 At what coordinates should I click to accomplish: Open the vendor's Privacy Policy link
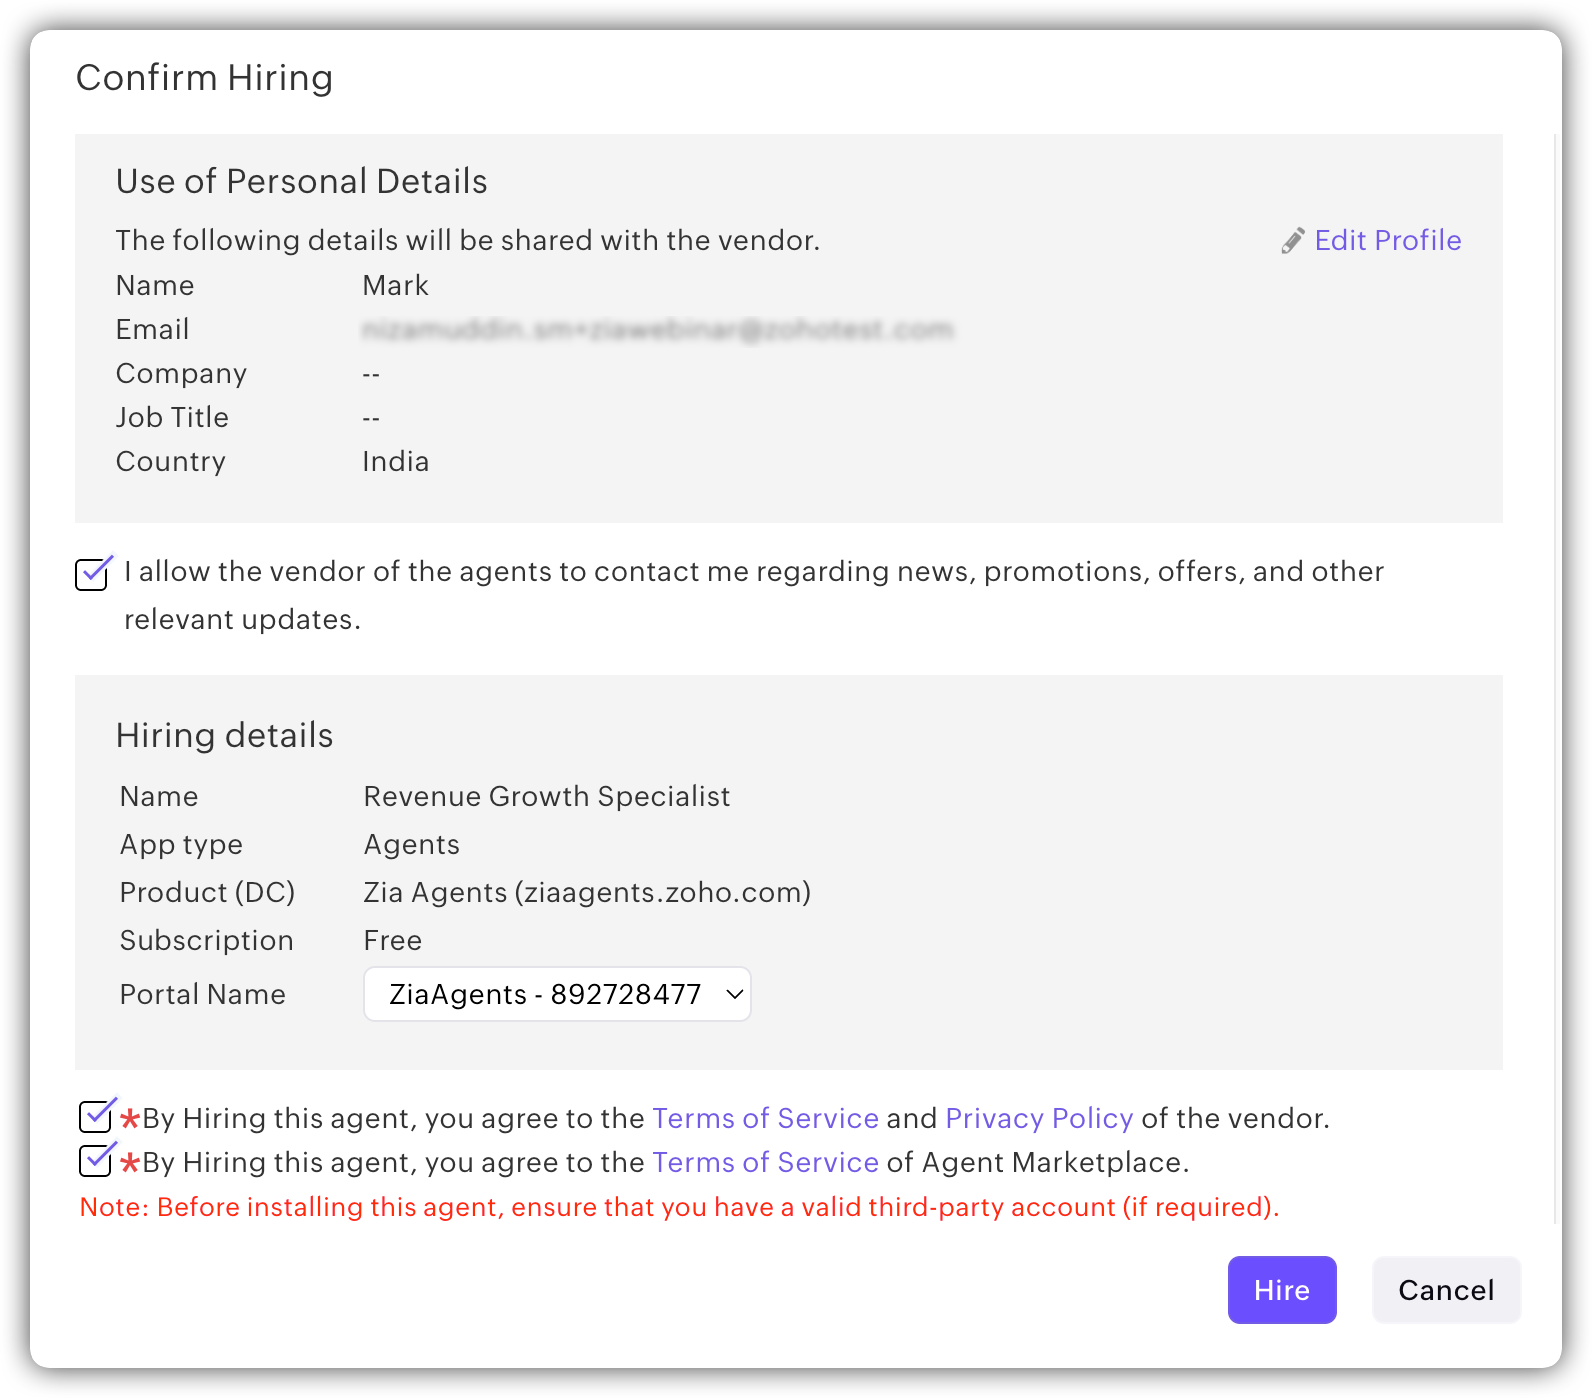pyautogui.click(x=1039, y=1118)
